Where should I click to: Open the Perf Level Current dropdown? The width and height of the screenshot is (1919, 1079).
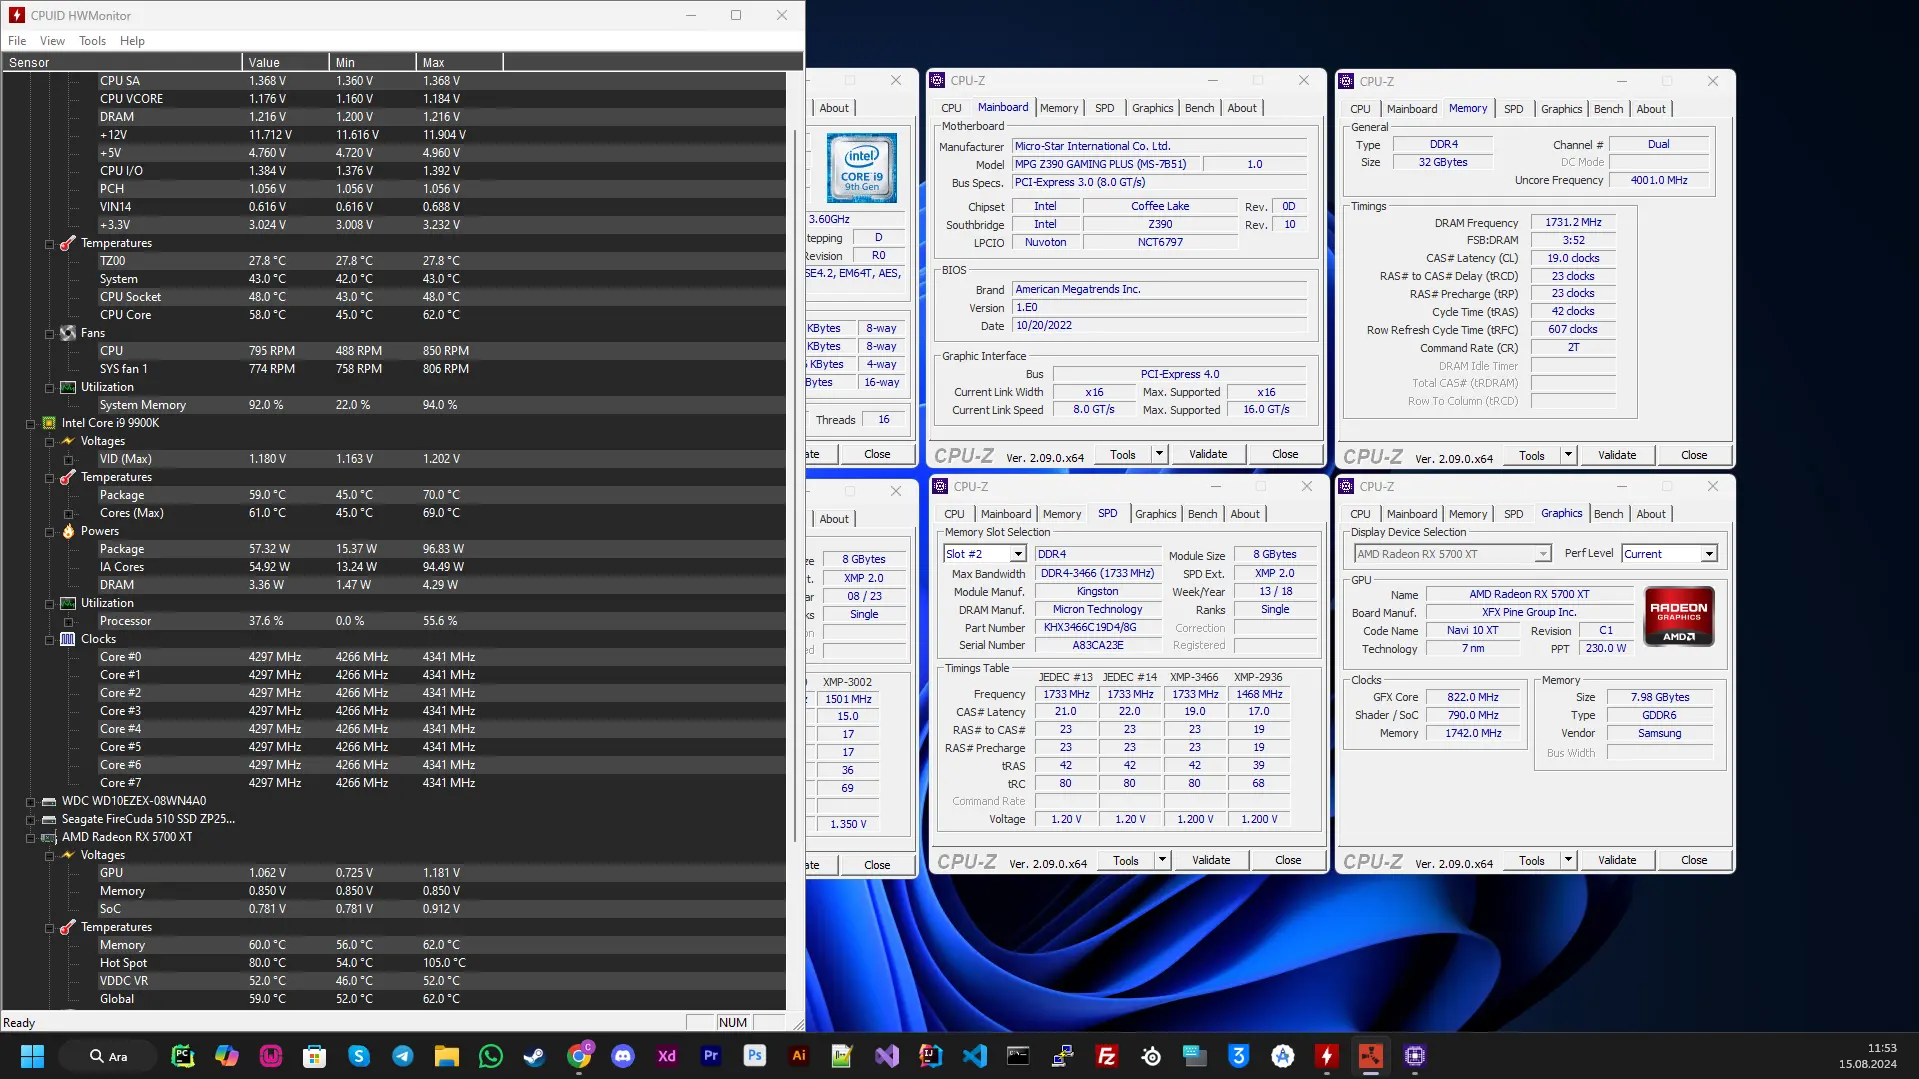(1709, 554)
